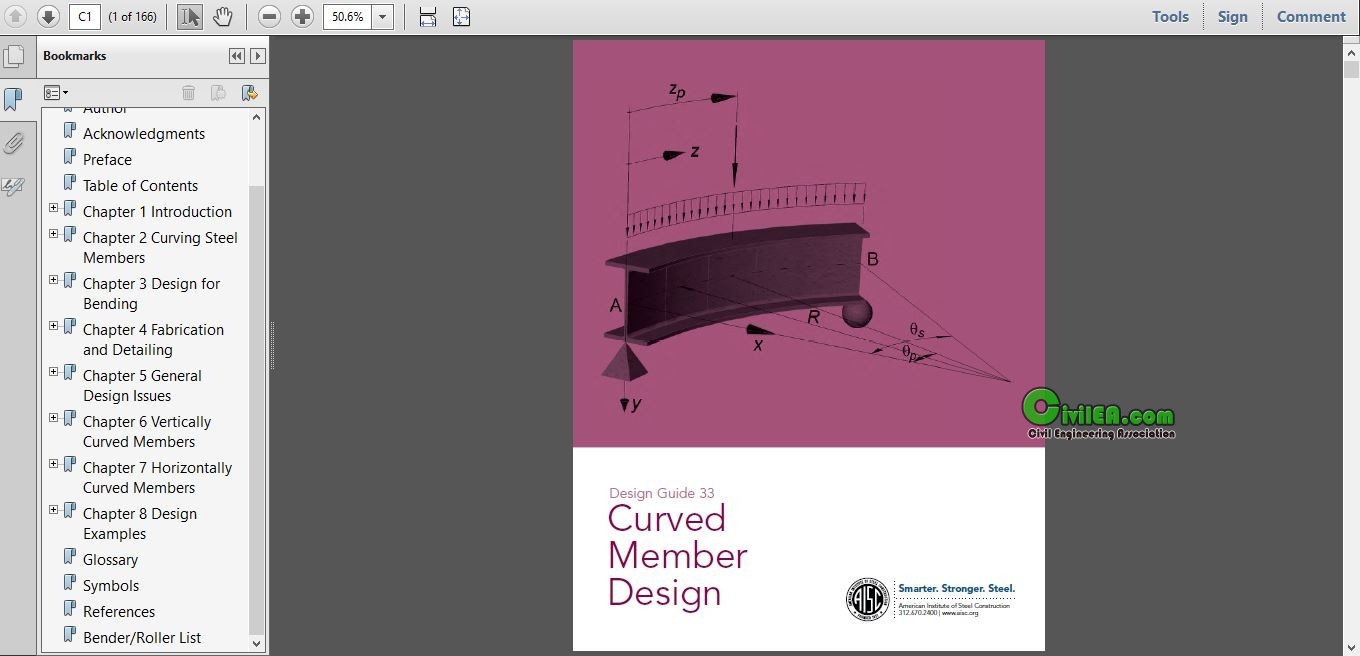Open Chapter 3 Design for Bending bookmark
Image resolution: width=1360 pixels, height=656 pixels.
pos(151,293)
